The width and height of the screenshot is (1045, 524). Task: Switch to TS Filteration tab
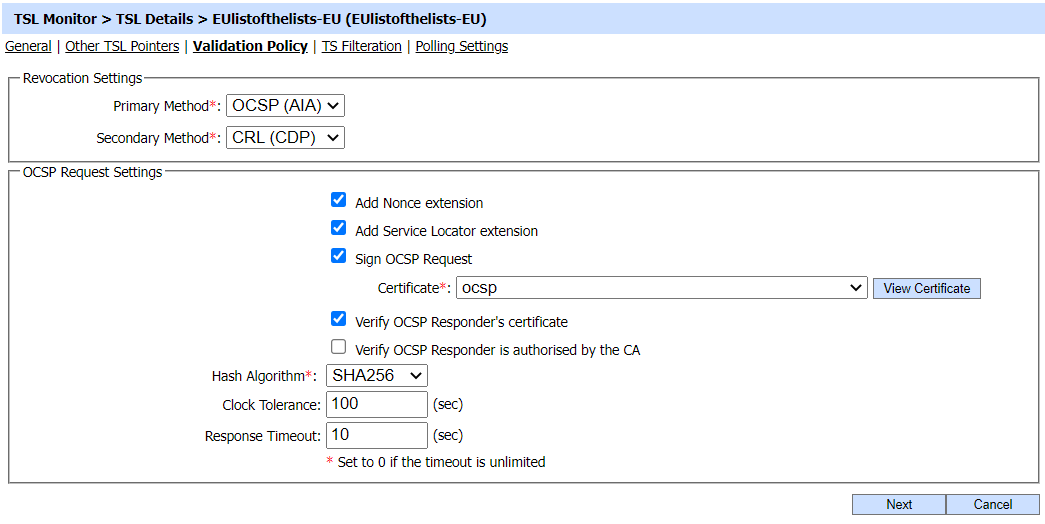361,46
